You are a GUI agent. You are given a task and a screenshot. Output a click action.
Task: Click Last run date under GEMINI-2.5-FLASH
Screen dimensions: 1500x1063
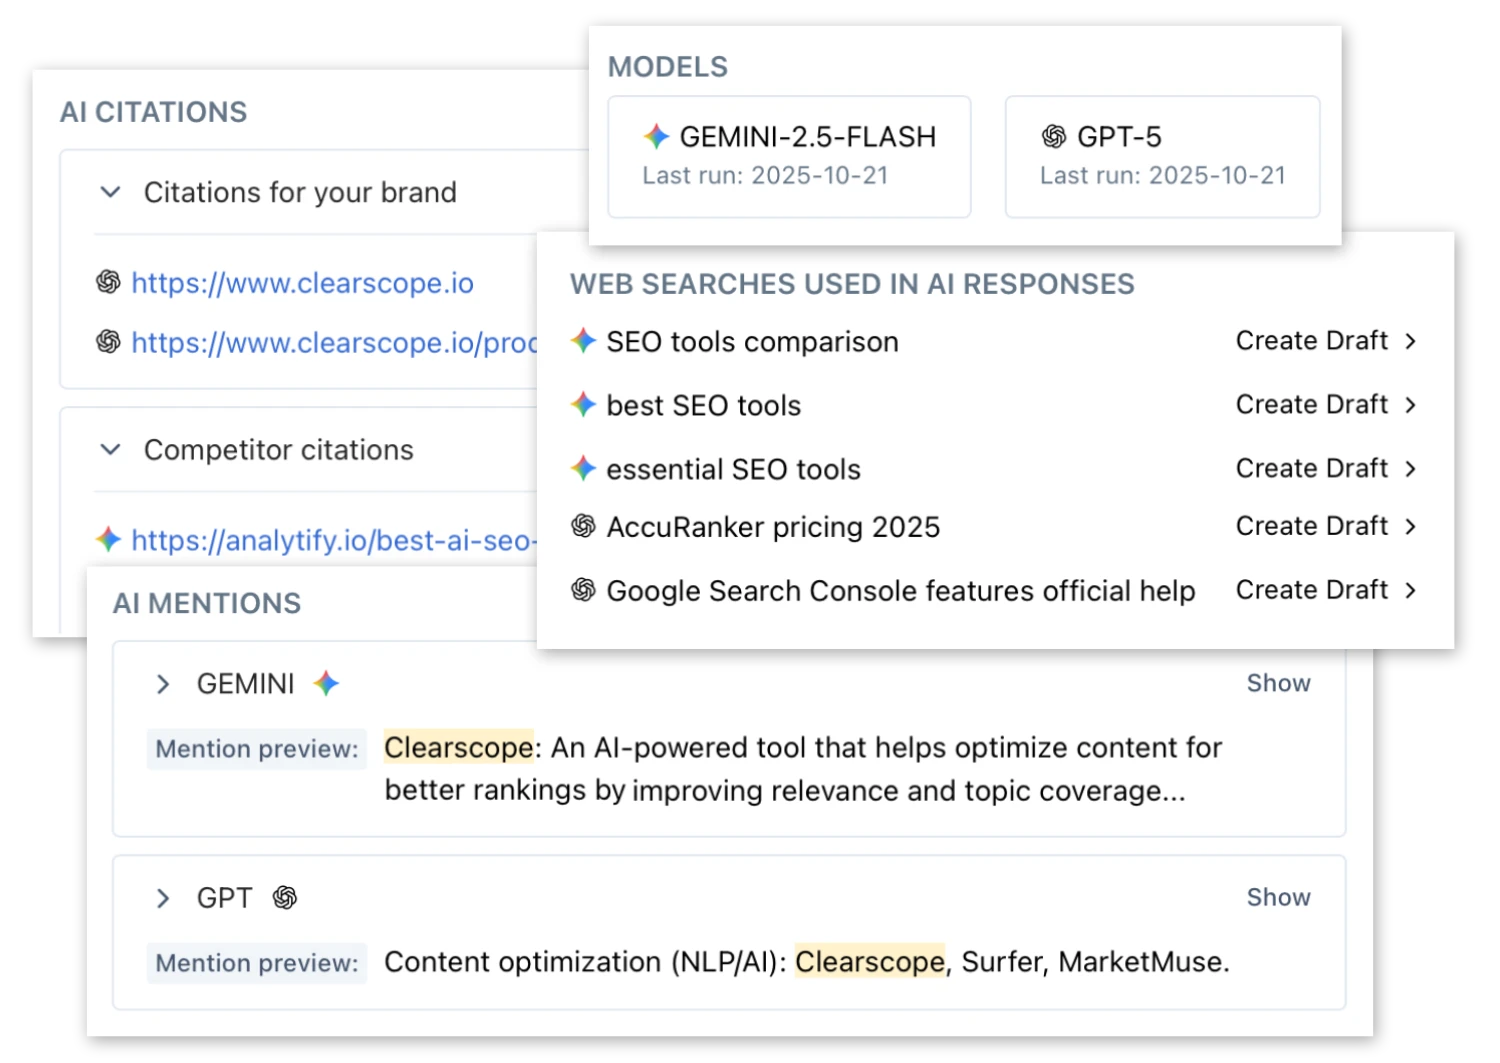click(765, 176)
